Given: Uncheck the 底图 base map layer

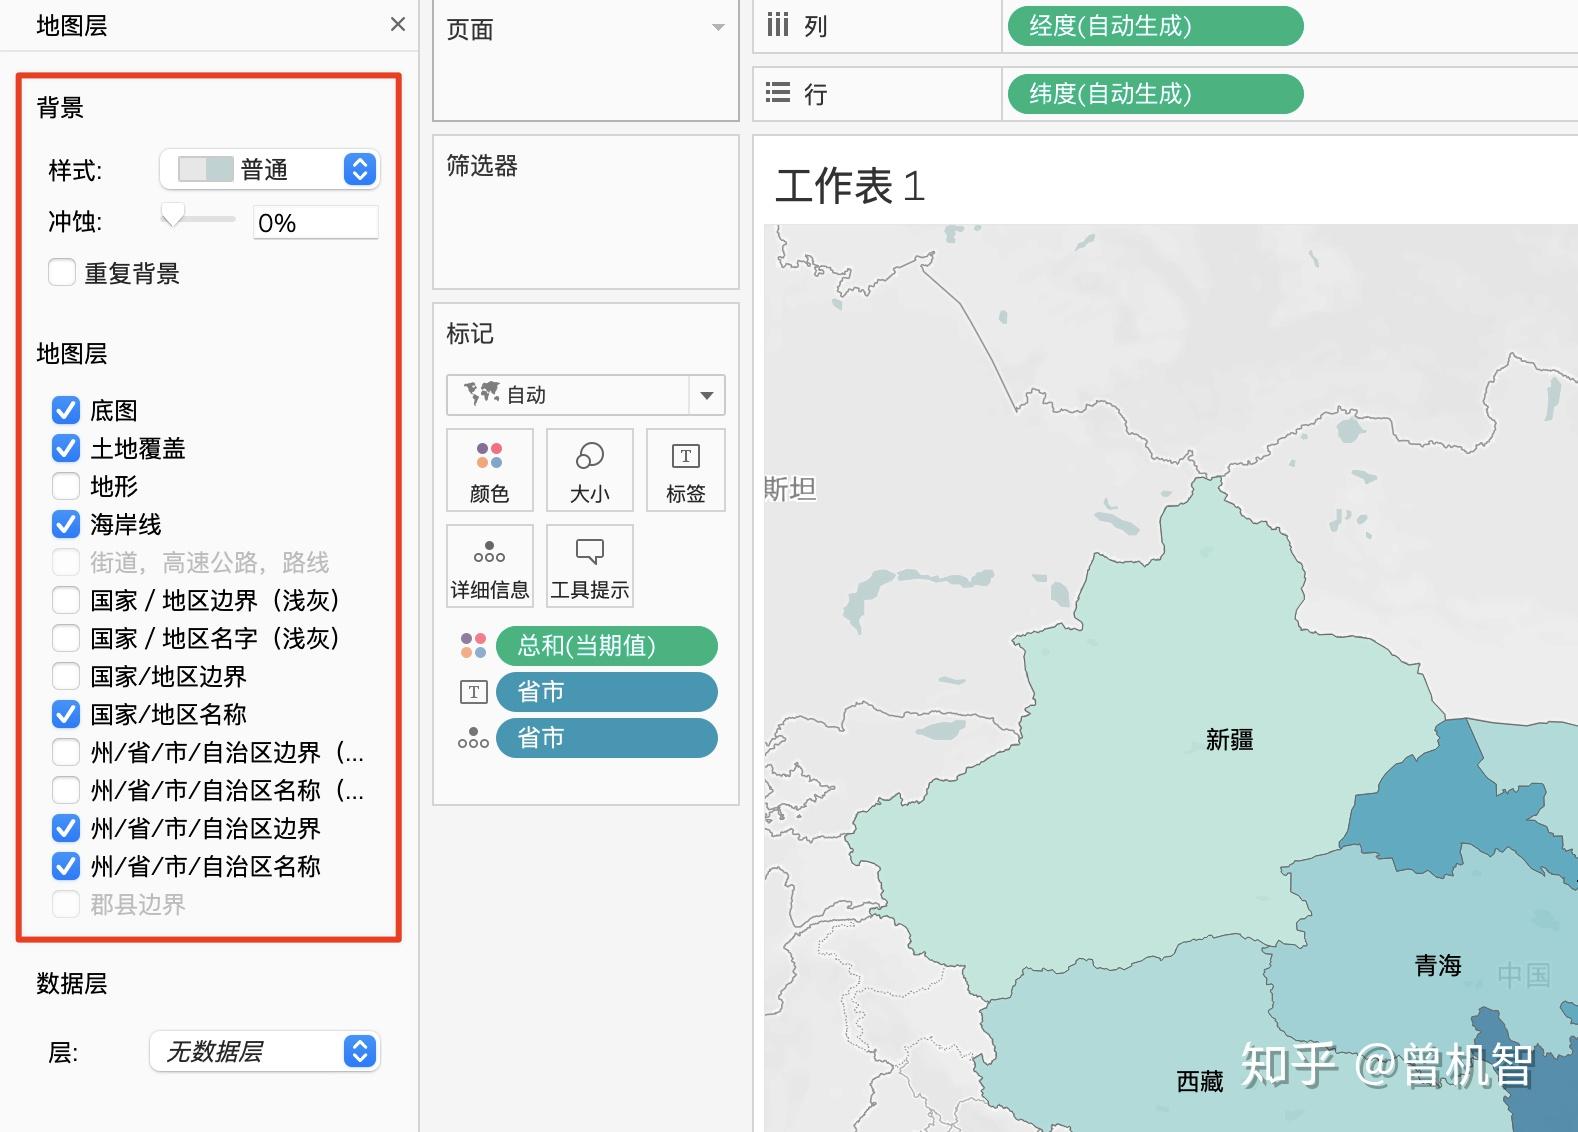Looking at the screenshot, I should tap(66, 410).
